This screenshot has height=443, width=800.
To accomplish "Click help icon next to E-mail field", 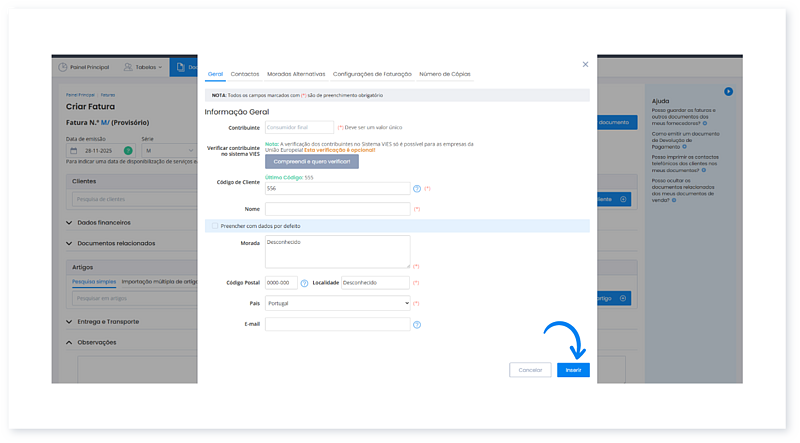I will tap(417, 324).
